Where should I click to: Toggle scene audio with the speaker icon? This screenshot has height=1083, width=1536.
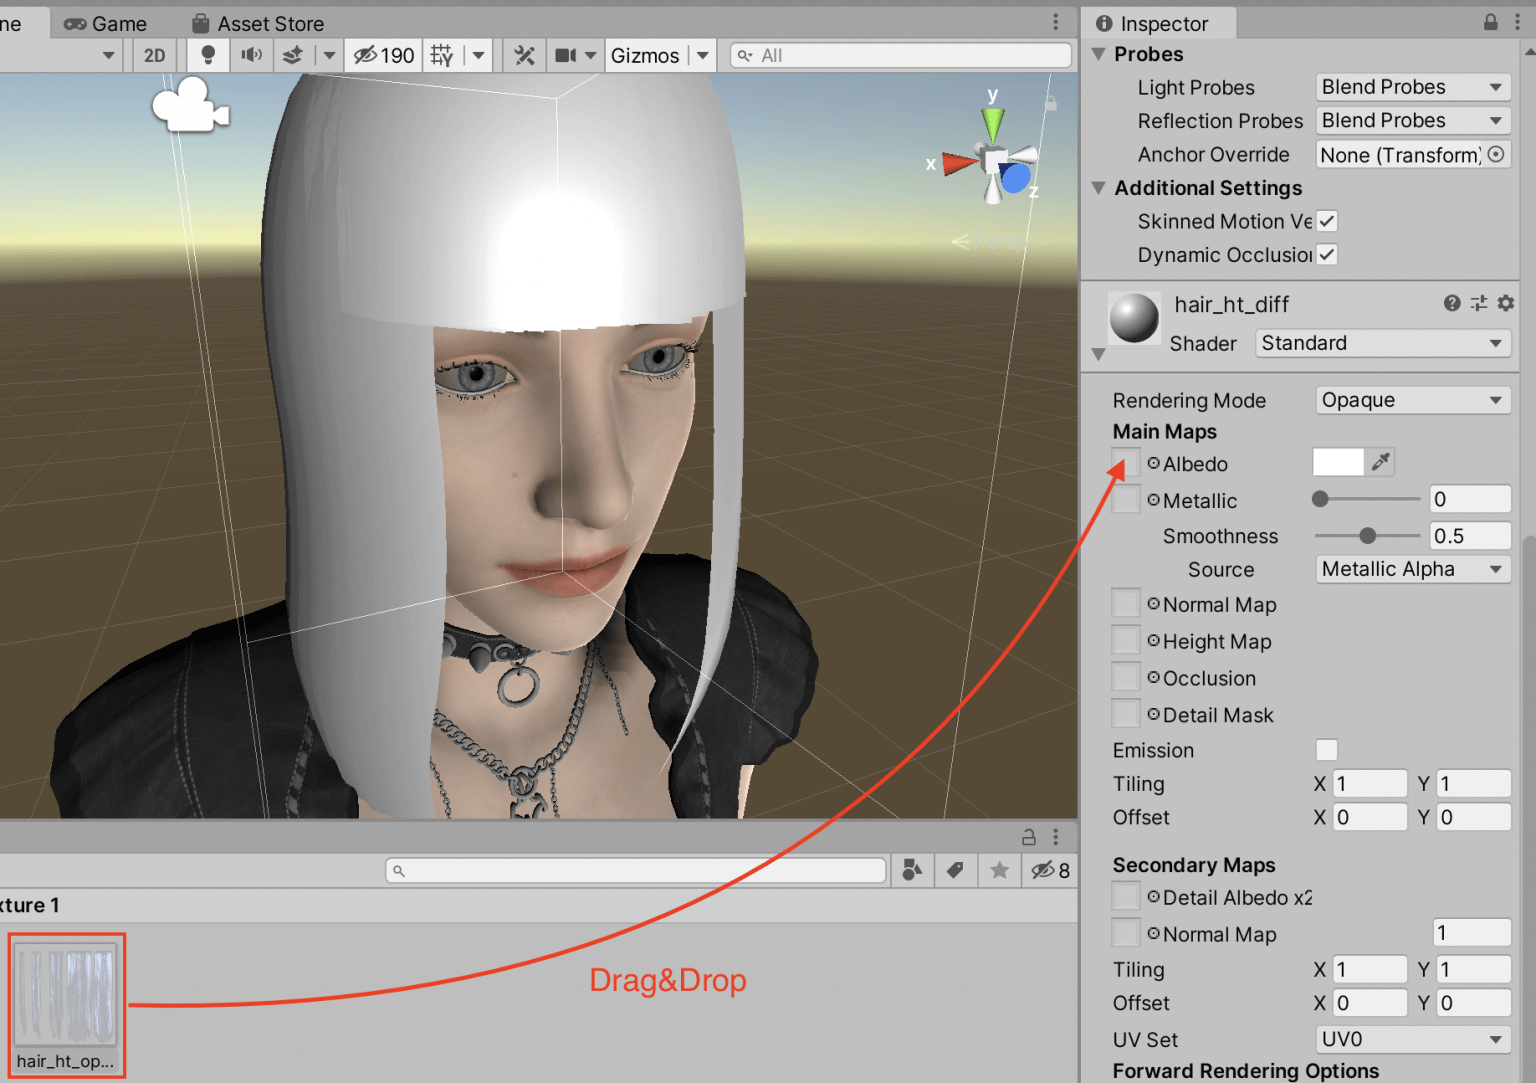[251, 55]
